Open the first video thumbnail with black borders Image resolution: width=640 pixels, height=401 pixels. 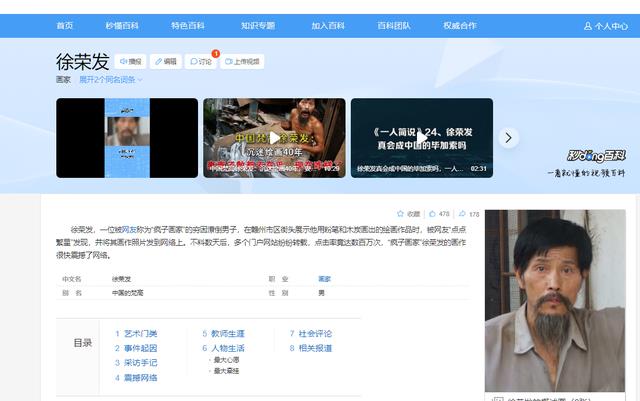(127, 138)
